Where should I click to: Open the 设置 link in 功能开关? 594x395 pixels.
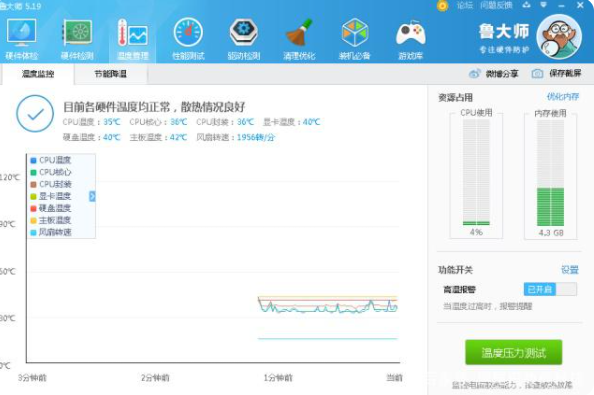point(570,270)
